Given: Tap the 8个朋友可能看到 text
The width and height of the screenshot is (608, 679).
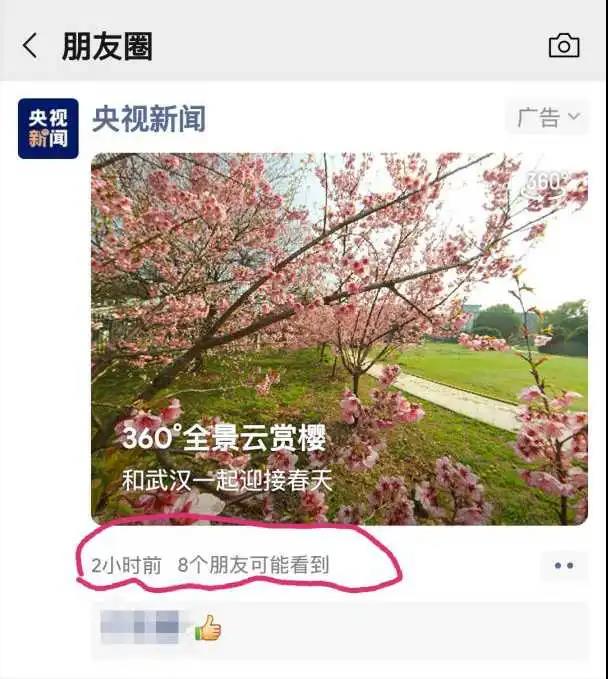Looking at the screenshot, I should point(253,565).
